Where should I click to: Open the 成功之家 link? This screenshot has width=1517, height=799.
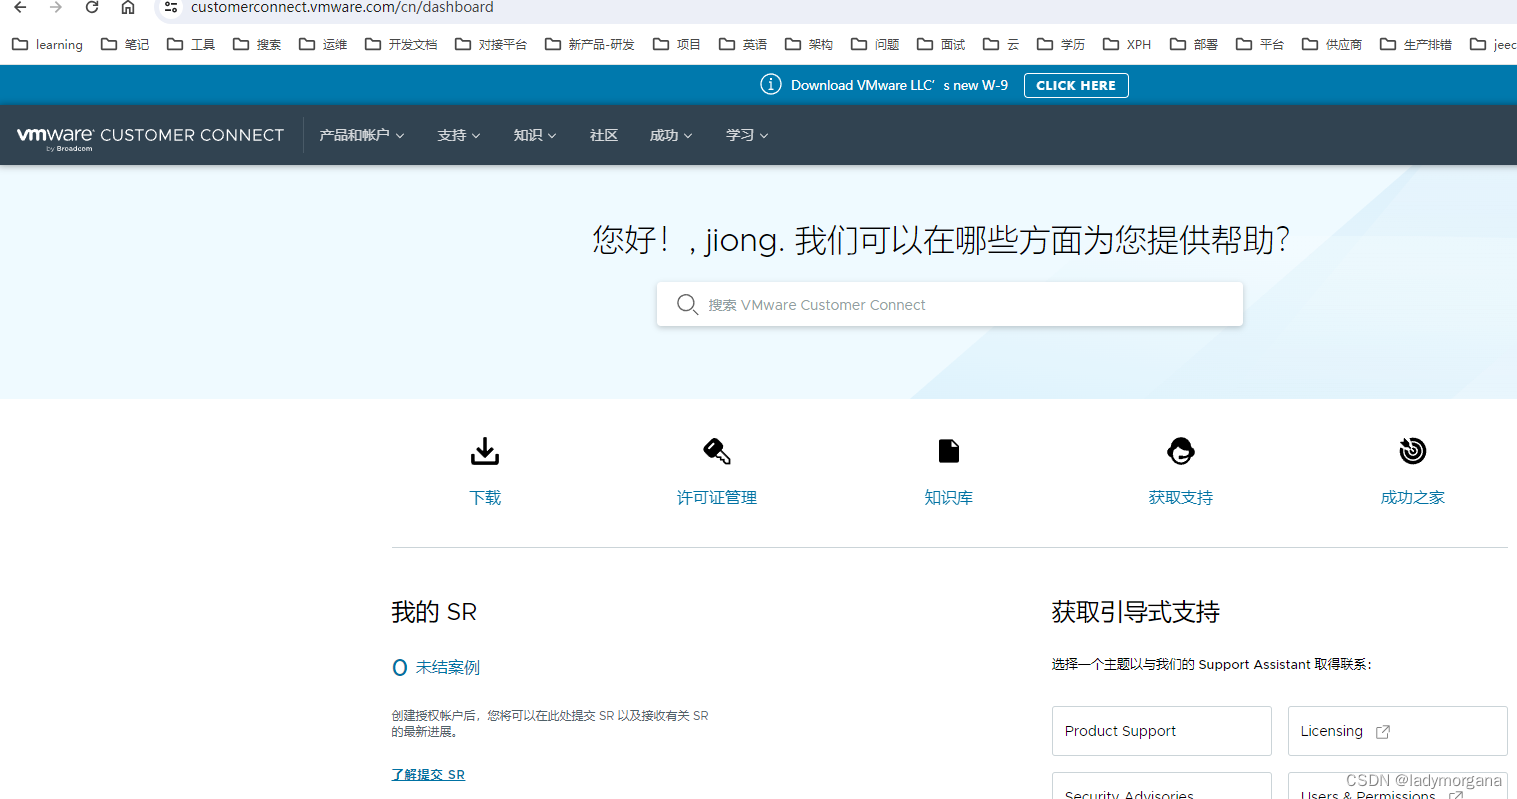pos(1413,497)
